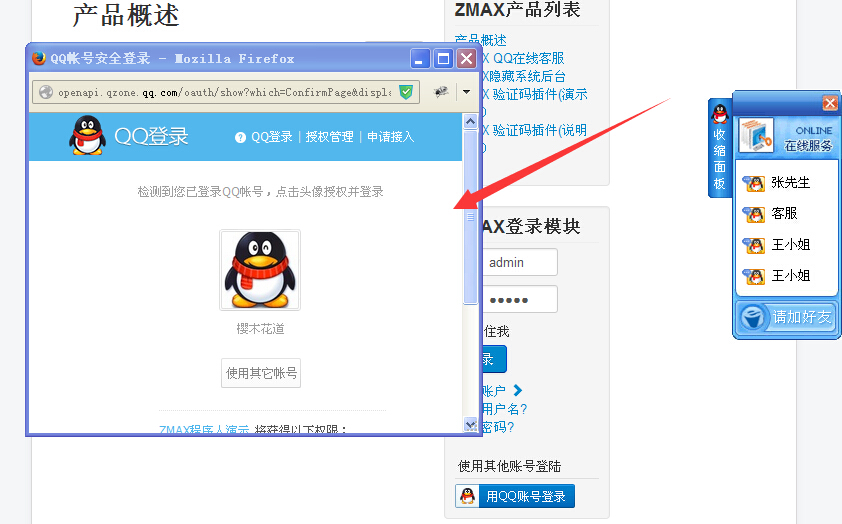Open the 授权管理 header link
Screen dimensions: 842x524
pyautogui.click(x=329, y=137)
